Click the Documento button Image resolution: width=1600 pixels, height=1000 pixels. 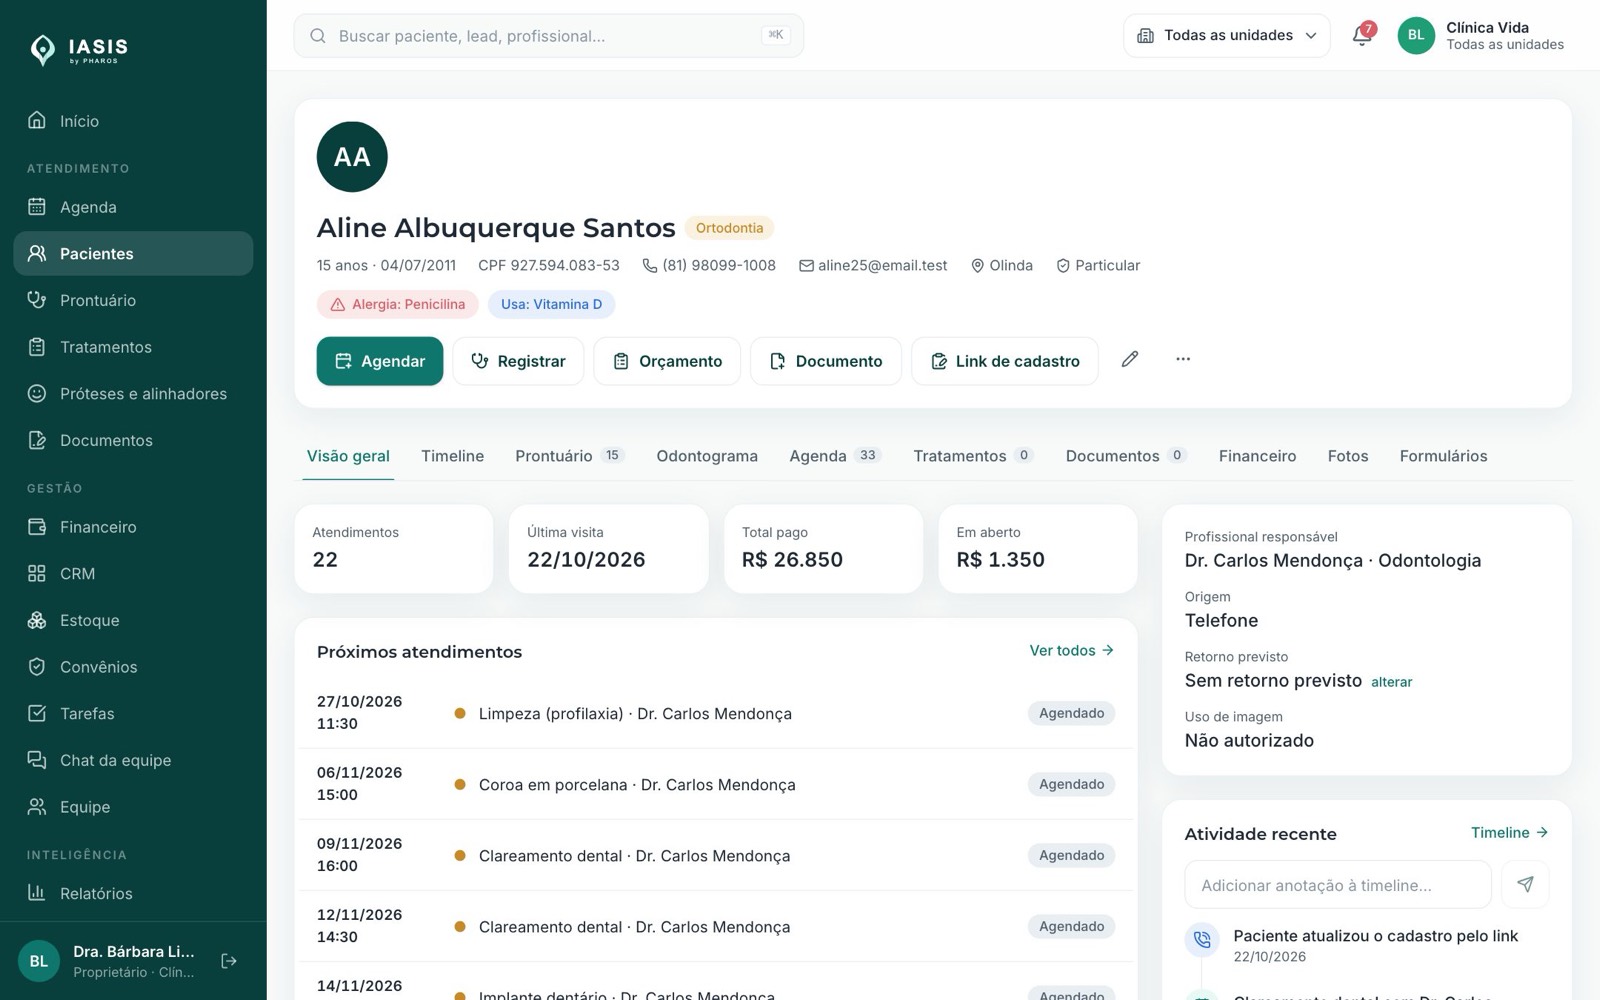[x=826, y=361]
